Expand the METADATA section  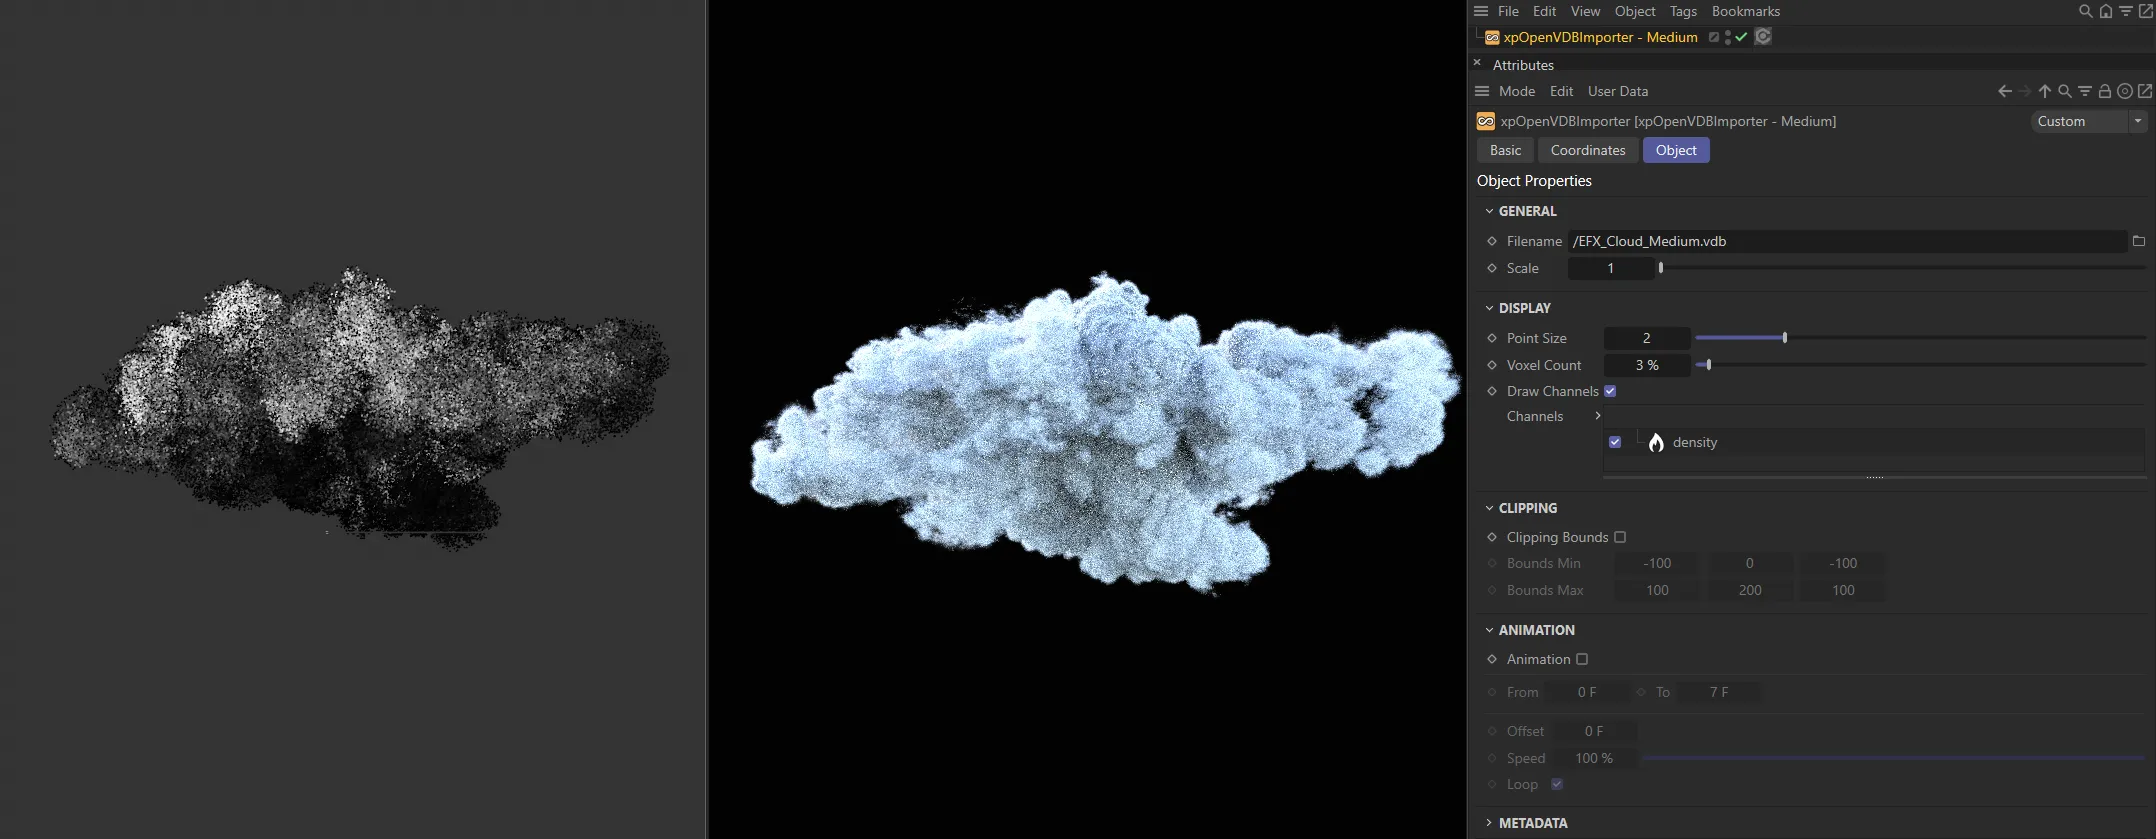pos(1489,823)
